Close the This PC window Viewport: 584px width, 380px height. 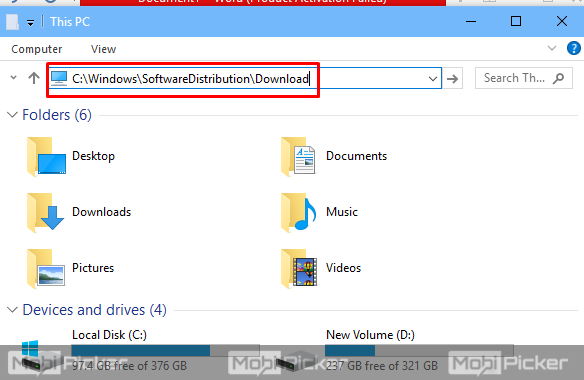point(562,21)
